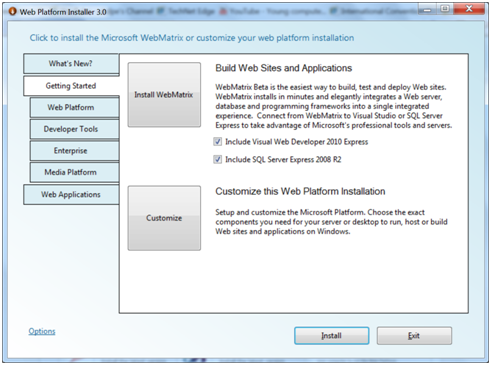Close the Web Platform Installer window
The height and width of the screenshot is (365, 491).
469,9
